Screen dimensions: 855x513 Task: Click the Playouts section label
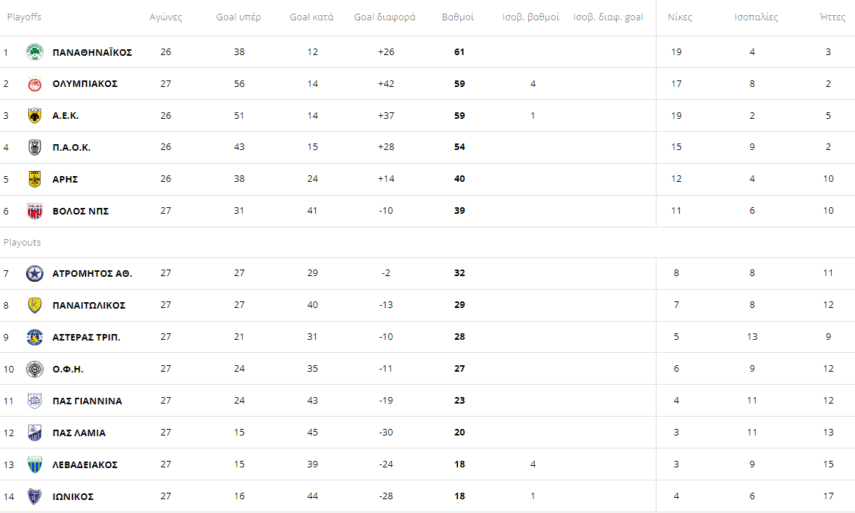tap(22, 243)
